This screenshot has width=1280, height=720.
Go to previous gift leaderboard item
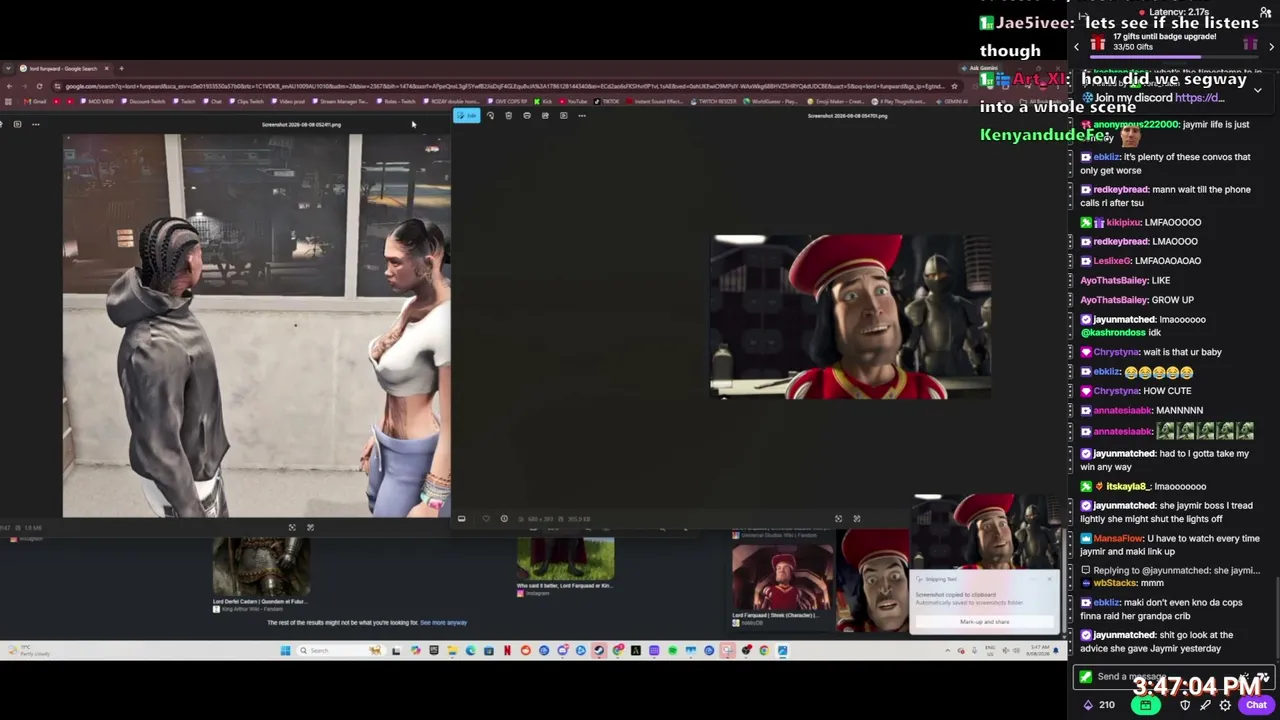coord(1077,46)
